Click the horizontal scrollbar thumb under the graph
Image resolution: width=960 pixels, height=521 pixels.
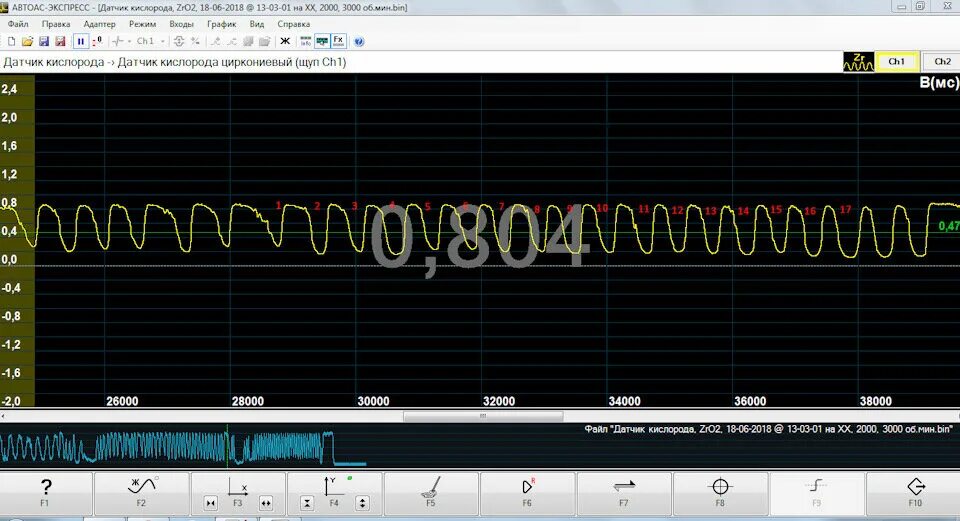[x=483, y=416]
